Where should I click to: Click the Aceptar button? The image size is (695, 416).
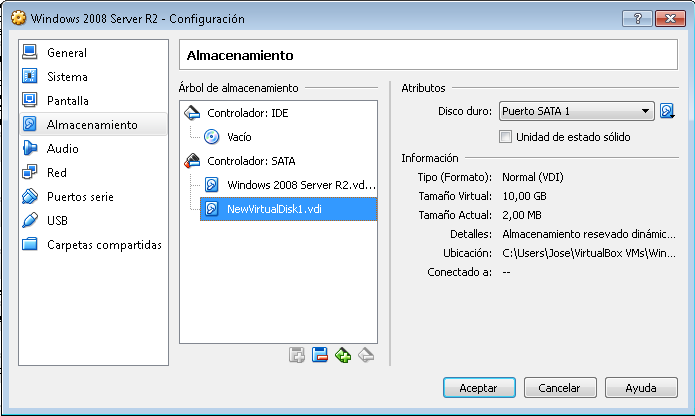pyautogui.click(x=478, y=387)
